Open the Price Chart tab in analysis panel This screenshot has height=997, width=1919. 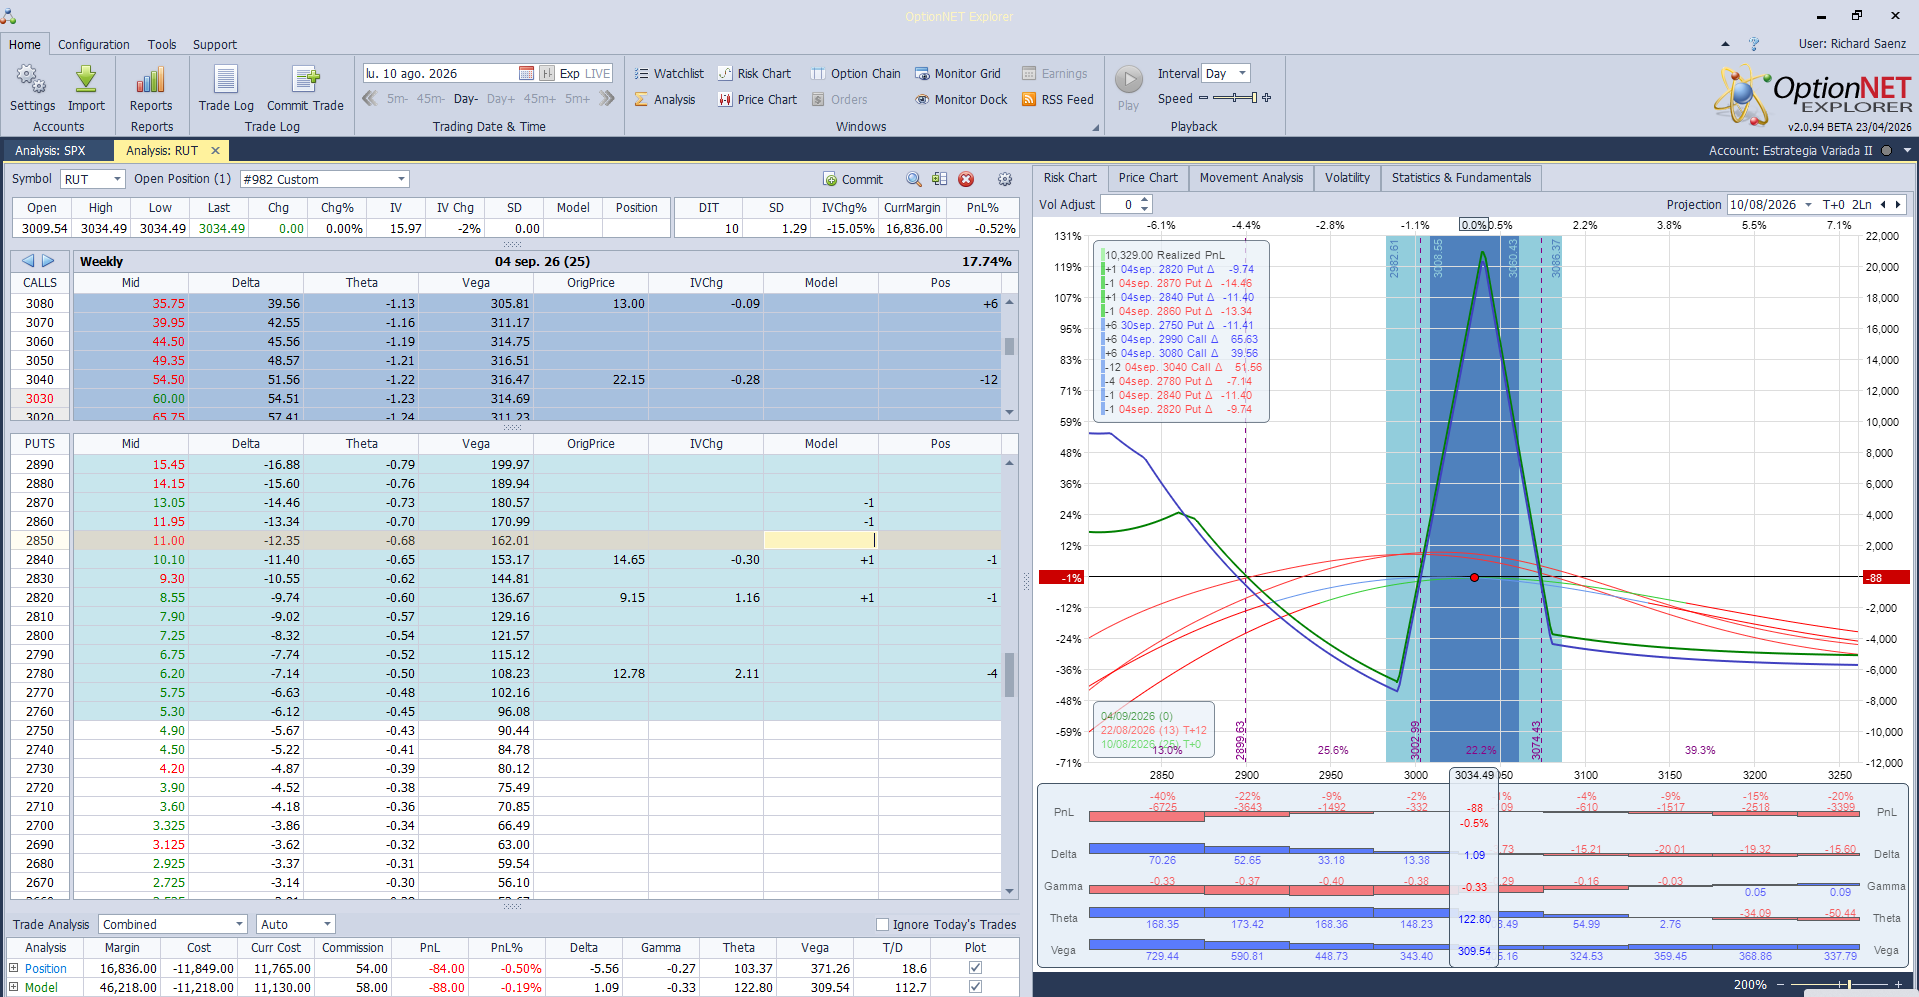click(x=1148, y=178)
